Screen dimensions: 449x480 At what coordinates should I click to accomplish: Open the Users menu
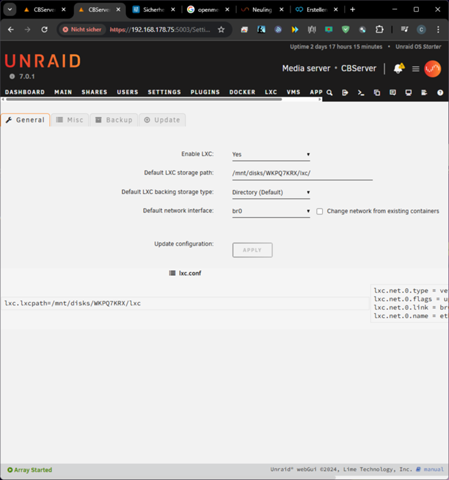[127, 92]
